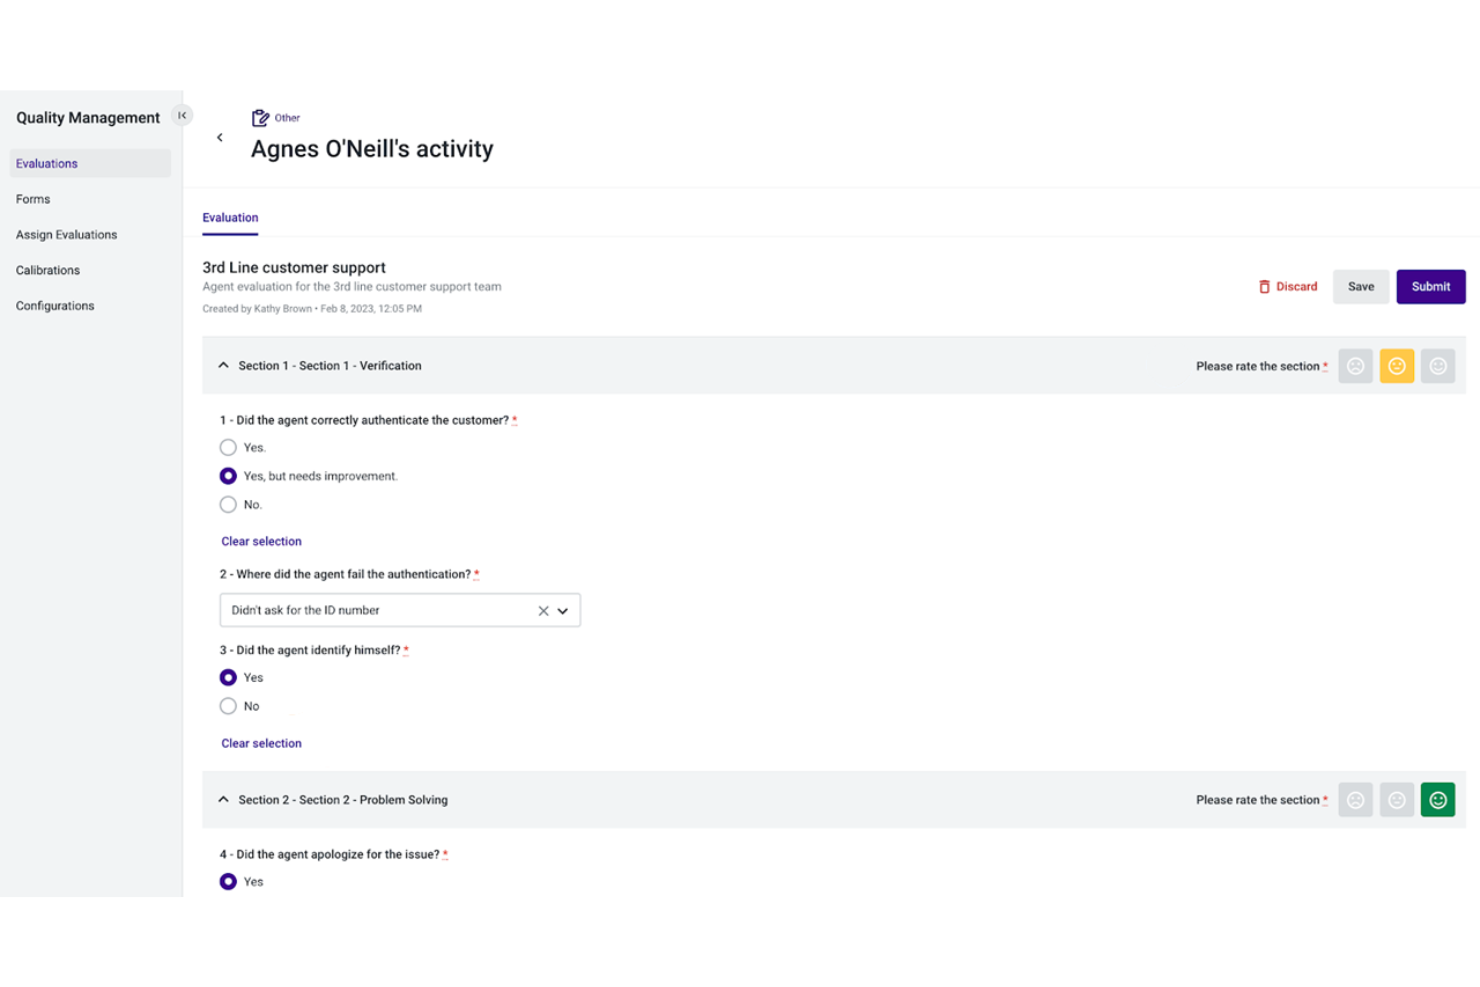This screenshot has height=987, width=1480.
Task: Click the neutral face rating for Section 2
Action: [x=1396, y=799]
